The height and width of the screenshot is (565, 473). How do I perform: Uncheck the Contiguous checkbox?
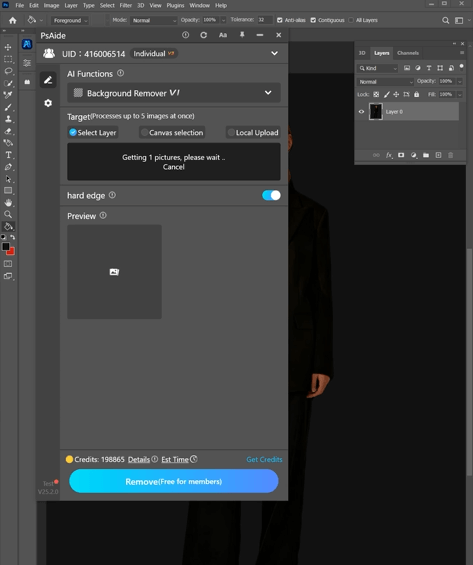pyautogui.click(x=313, y=20)
